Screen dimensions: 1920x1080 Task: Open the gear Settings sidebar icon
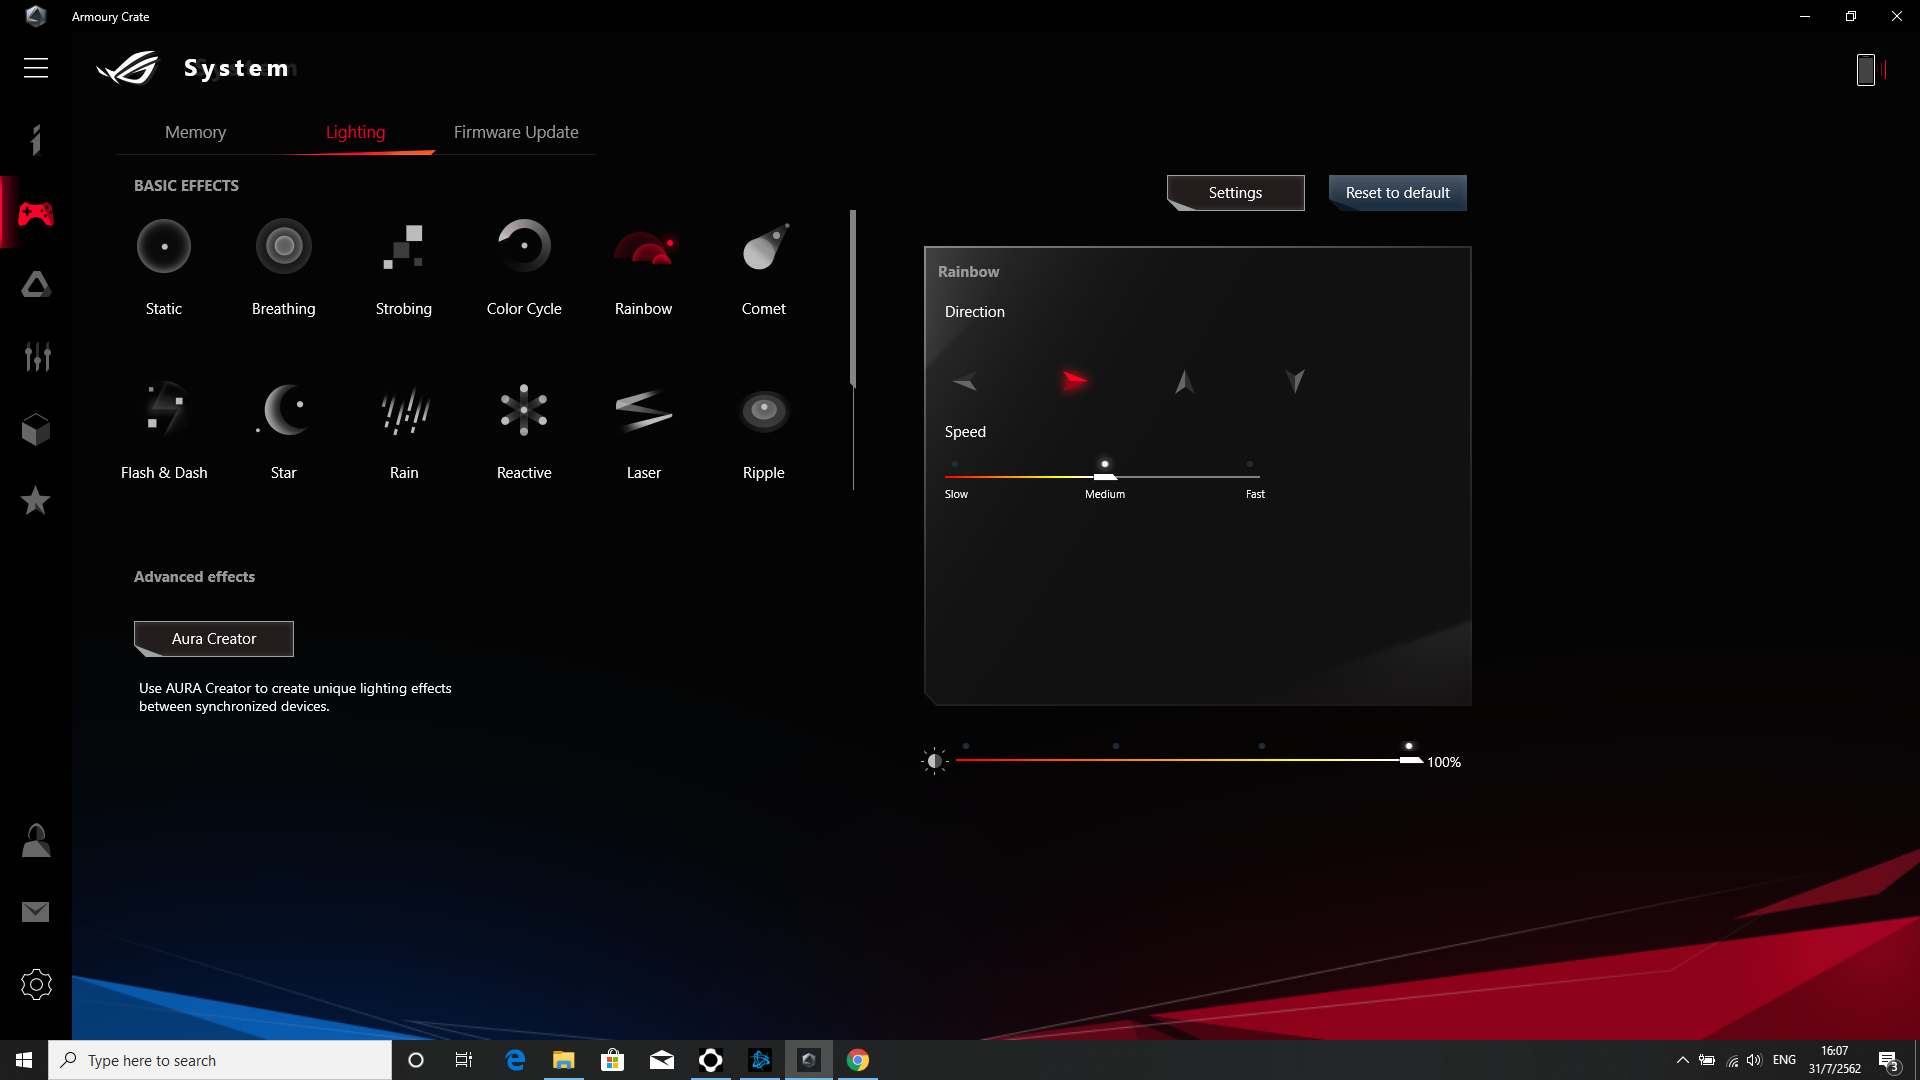(36, 984)
